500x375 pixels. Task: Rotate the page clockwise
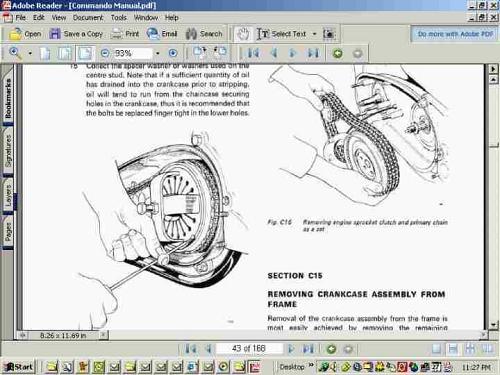(x=200, y=53)
